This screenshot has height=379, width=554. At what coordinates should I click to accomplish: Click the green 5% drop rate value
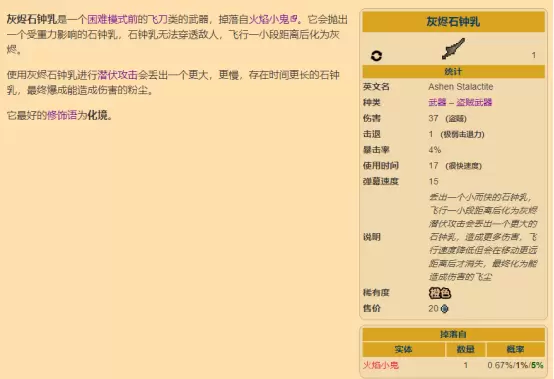click(537, 365)
